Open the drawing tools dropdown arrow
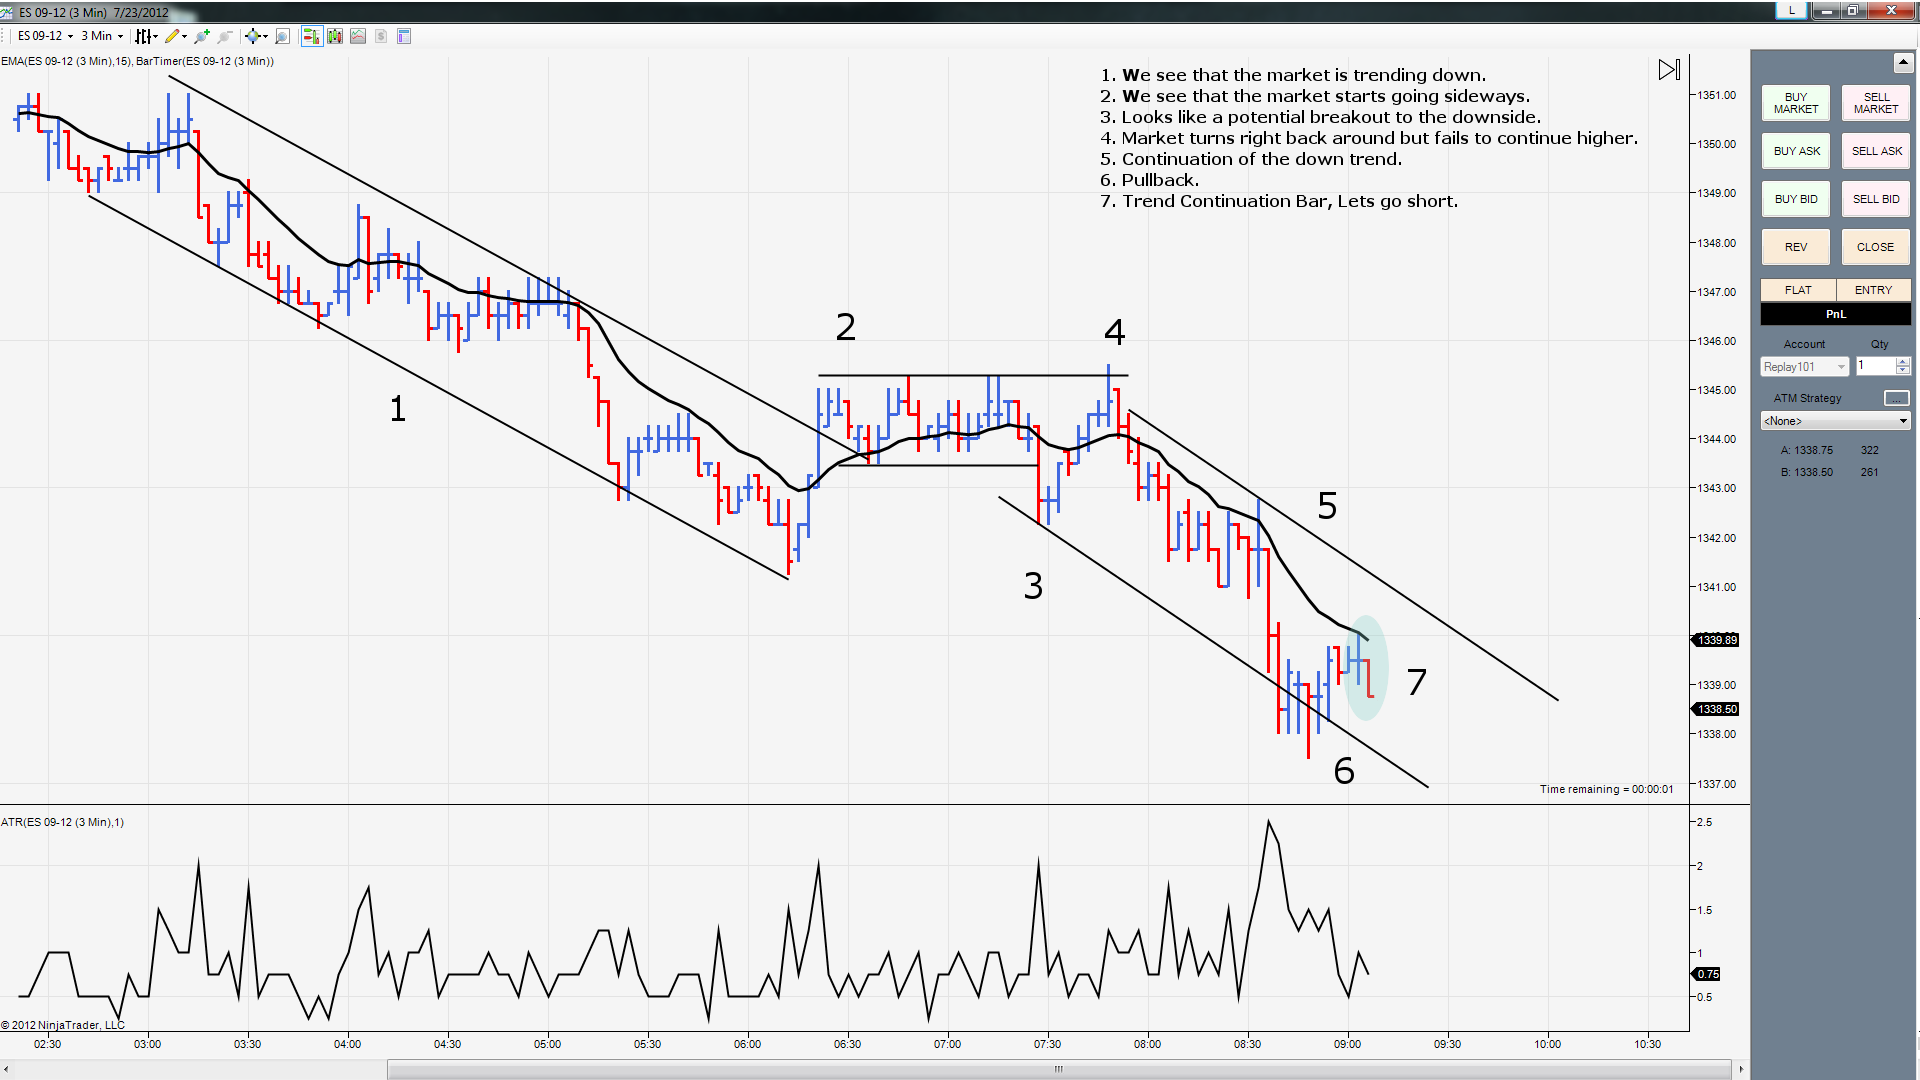 click(x=185, y=37)
